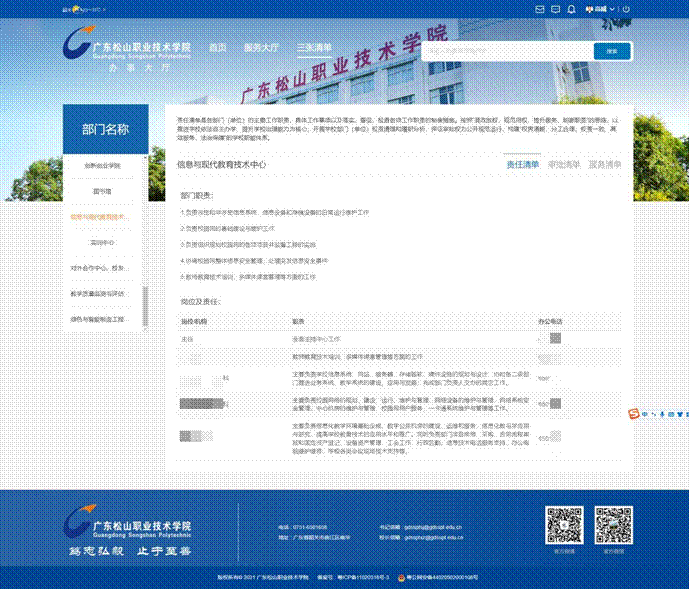
Task: Click the police badge icon in footer
Action: tap(401, 577)
